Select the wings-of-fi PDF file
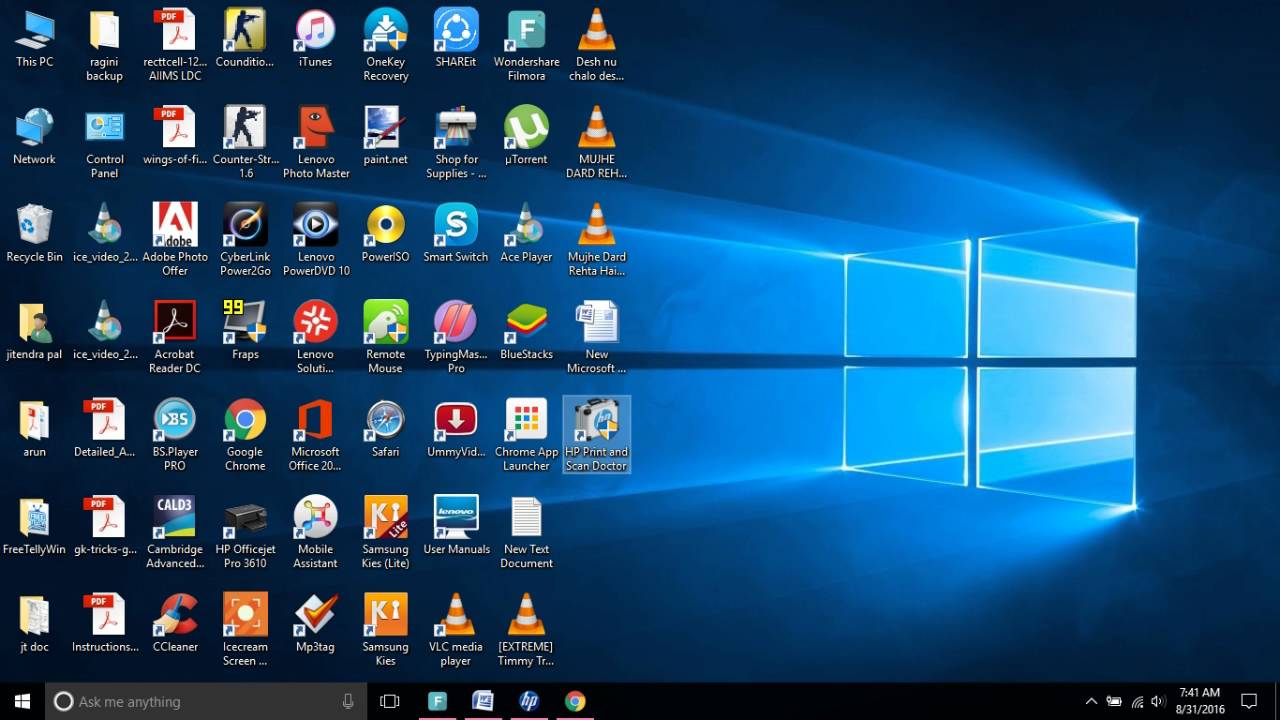1280x720 pixels. click(x=175, y=137)
